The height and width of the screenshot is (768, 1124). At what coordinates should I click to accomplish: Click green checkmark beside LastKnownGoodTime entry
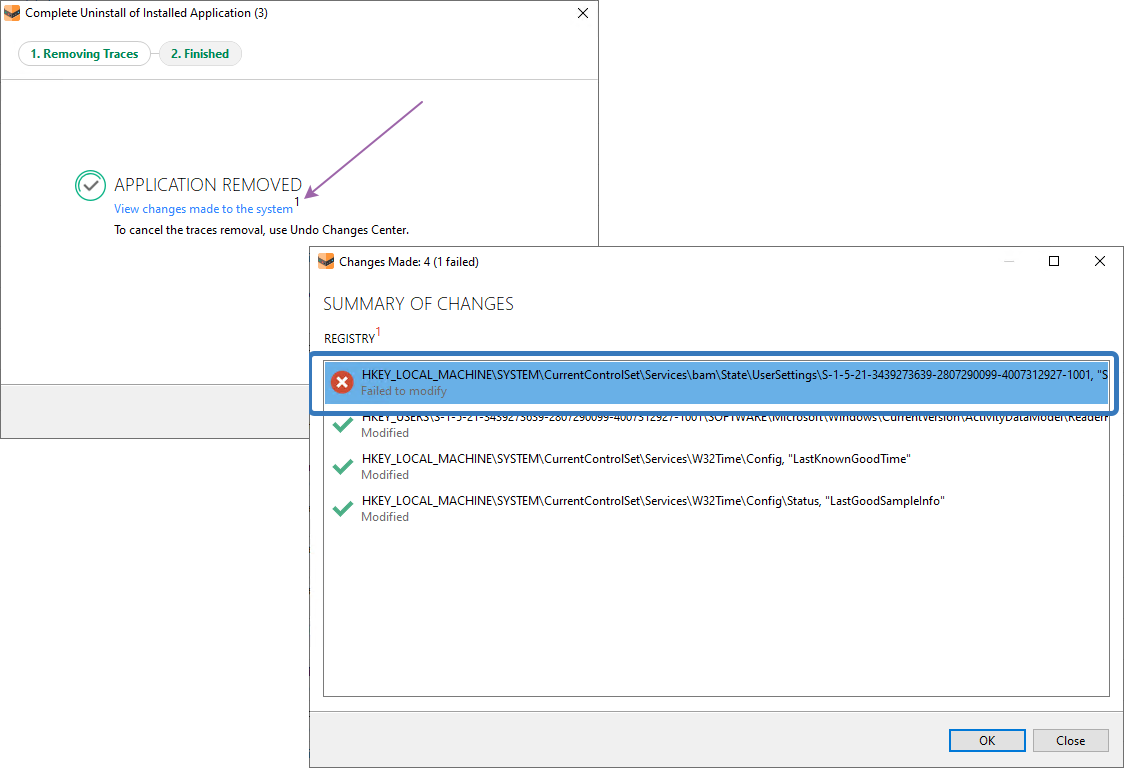pos(343,466)
